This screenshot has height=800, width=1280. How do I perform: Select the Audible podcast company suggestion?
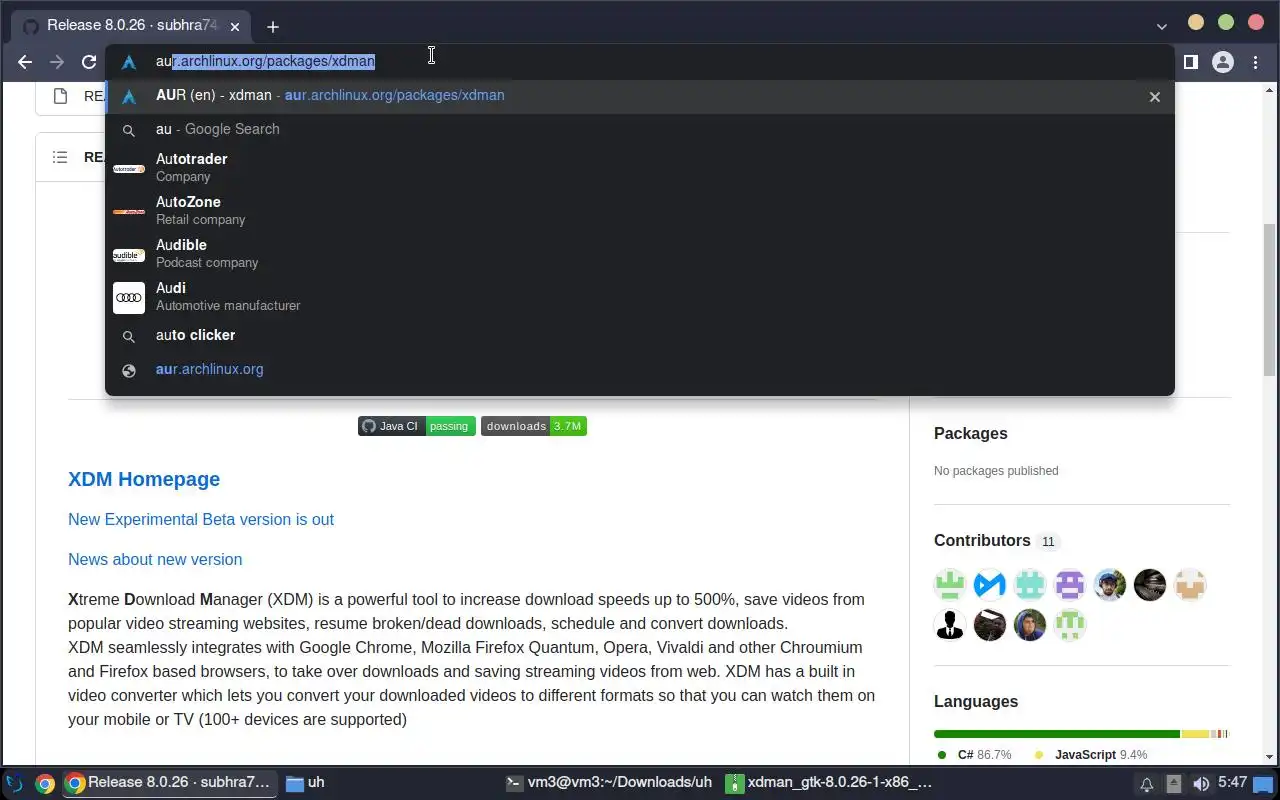pos(640,253)
